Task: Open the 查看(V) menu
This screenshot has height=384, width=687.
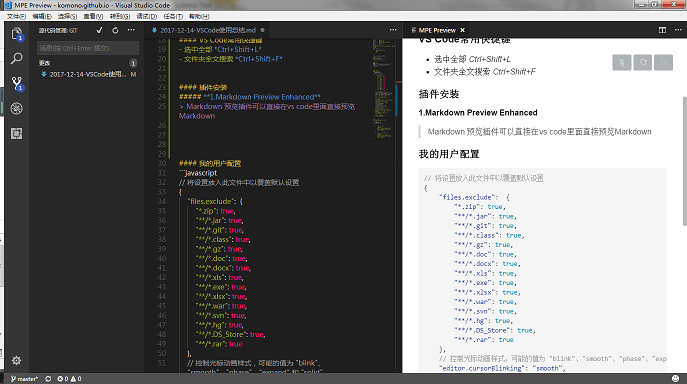Action: coord(93,16)
